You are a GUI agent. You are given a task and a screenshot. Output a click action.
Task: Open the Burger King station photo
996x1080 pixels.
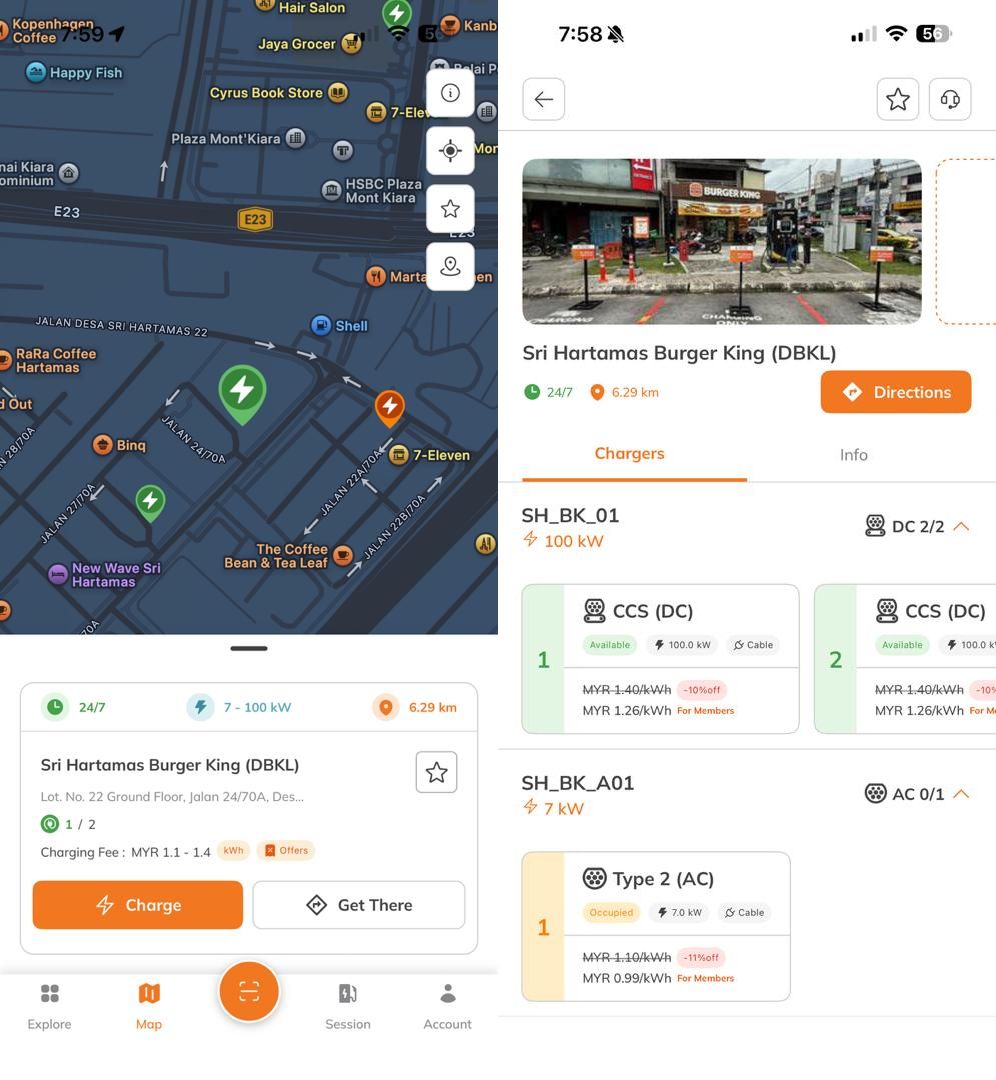pyautogui.click(x=721, y=241)
